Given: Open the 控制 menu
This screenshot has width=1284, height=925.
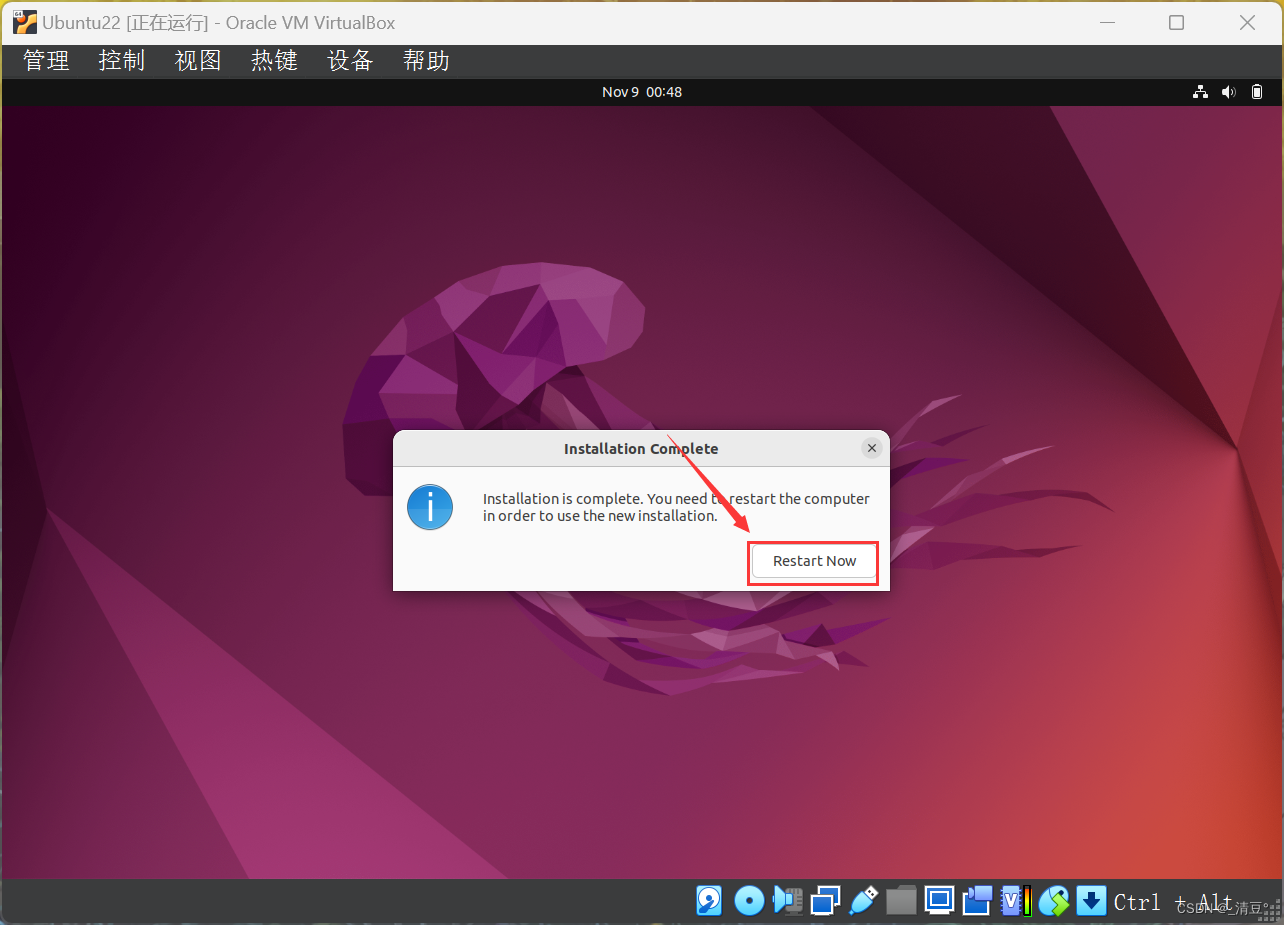Looking at the screenshot, I should pos(122,61).
